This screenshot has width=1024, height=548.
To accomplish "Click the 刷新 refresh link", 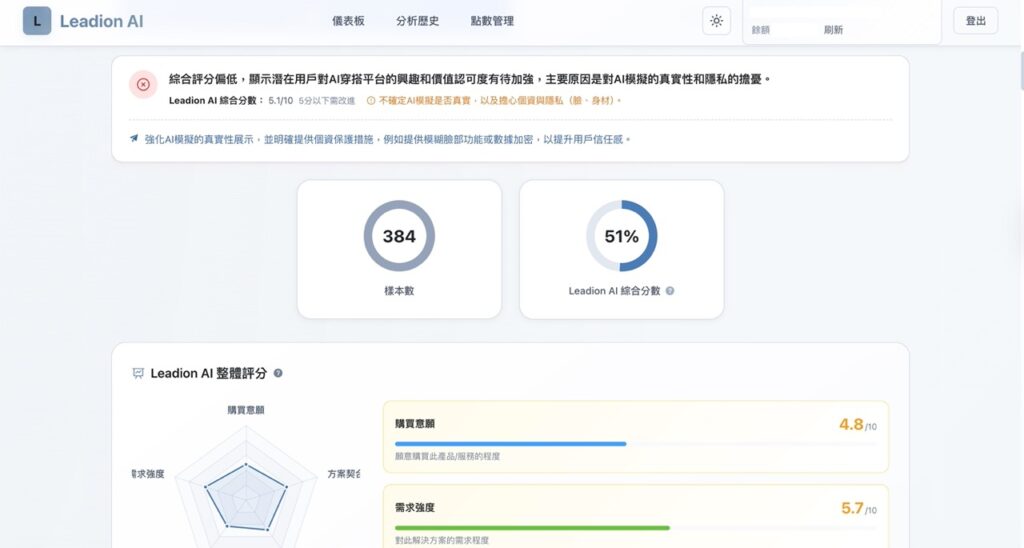I will tap(833, 30).
